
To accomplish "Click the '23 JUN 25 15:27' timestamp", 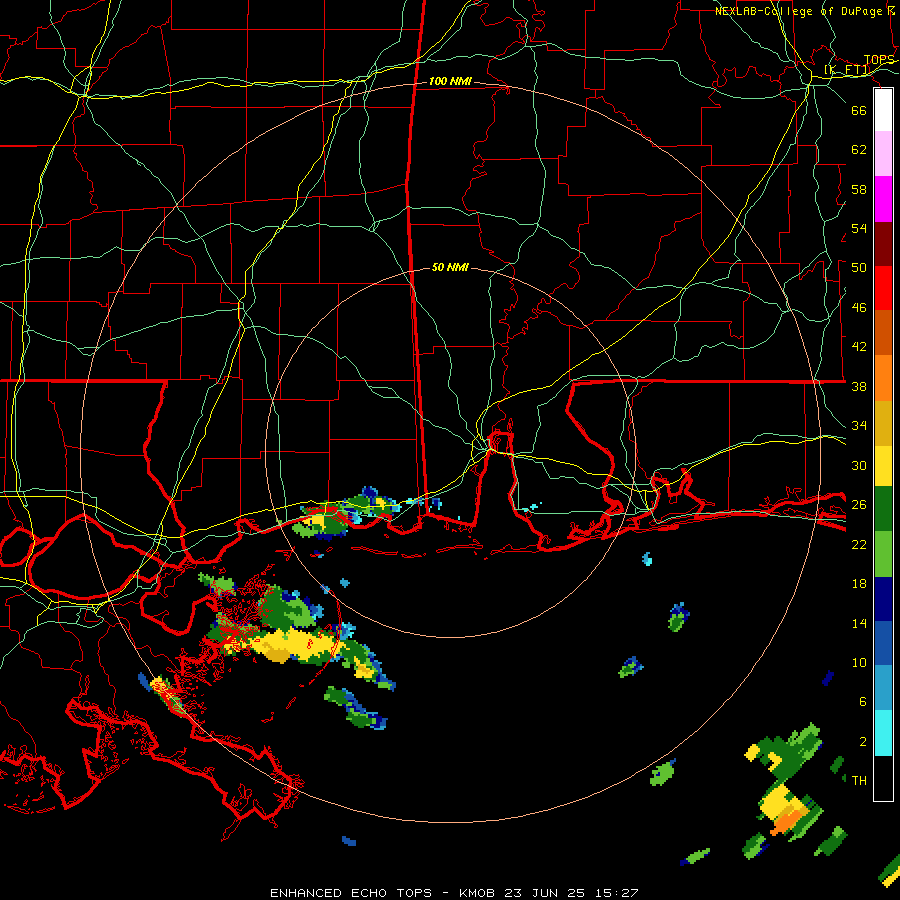I will tap(571, 893).
